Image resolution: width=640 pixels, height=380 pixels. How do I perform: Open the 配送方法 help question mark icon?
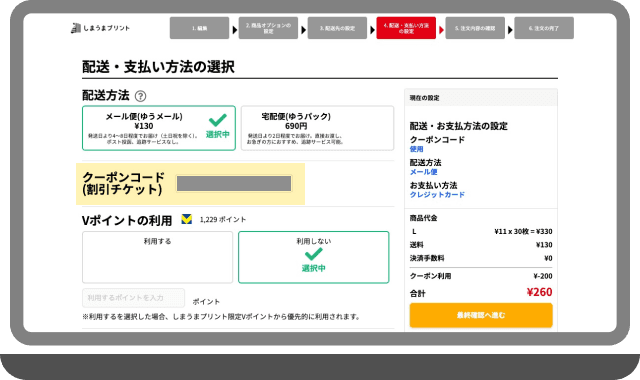[x=140, y=96]
